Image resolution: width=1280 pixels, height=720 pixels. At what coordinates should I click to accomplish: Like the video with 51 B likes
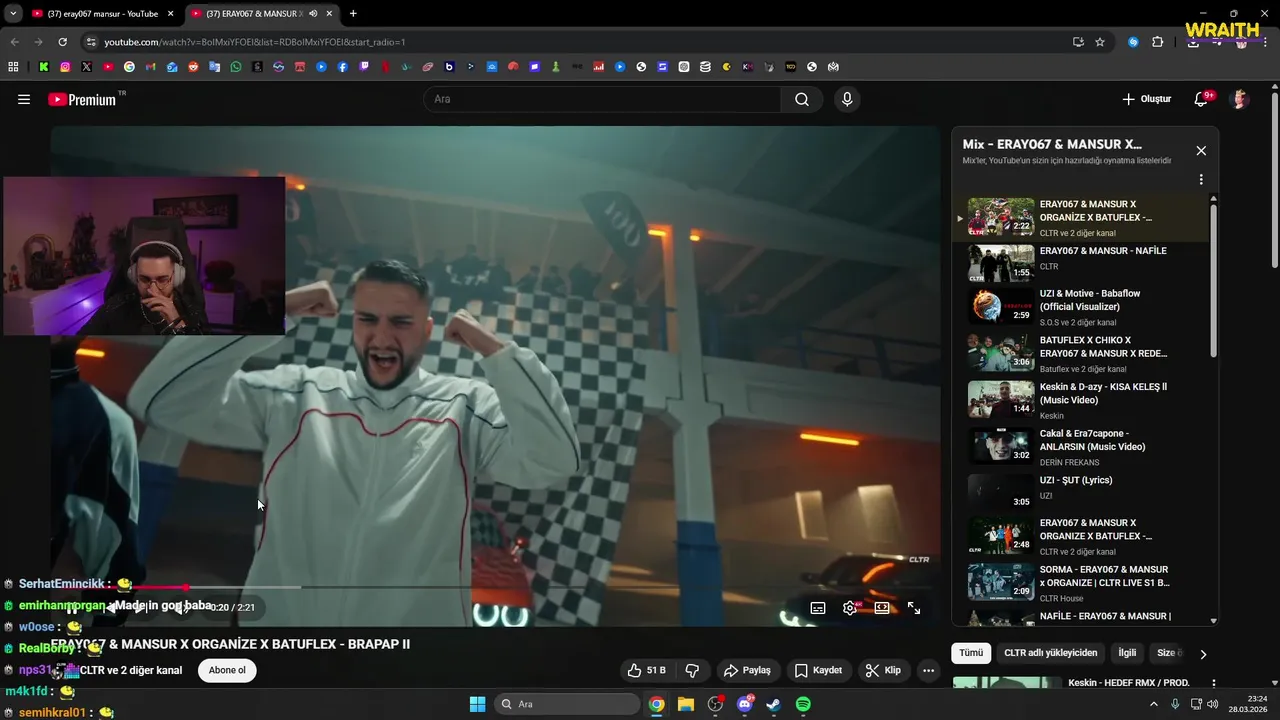tap(647, 670)
